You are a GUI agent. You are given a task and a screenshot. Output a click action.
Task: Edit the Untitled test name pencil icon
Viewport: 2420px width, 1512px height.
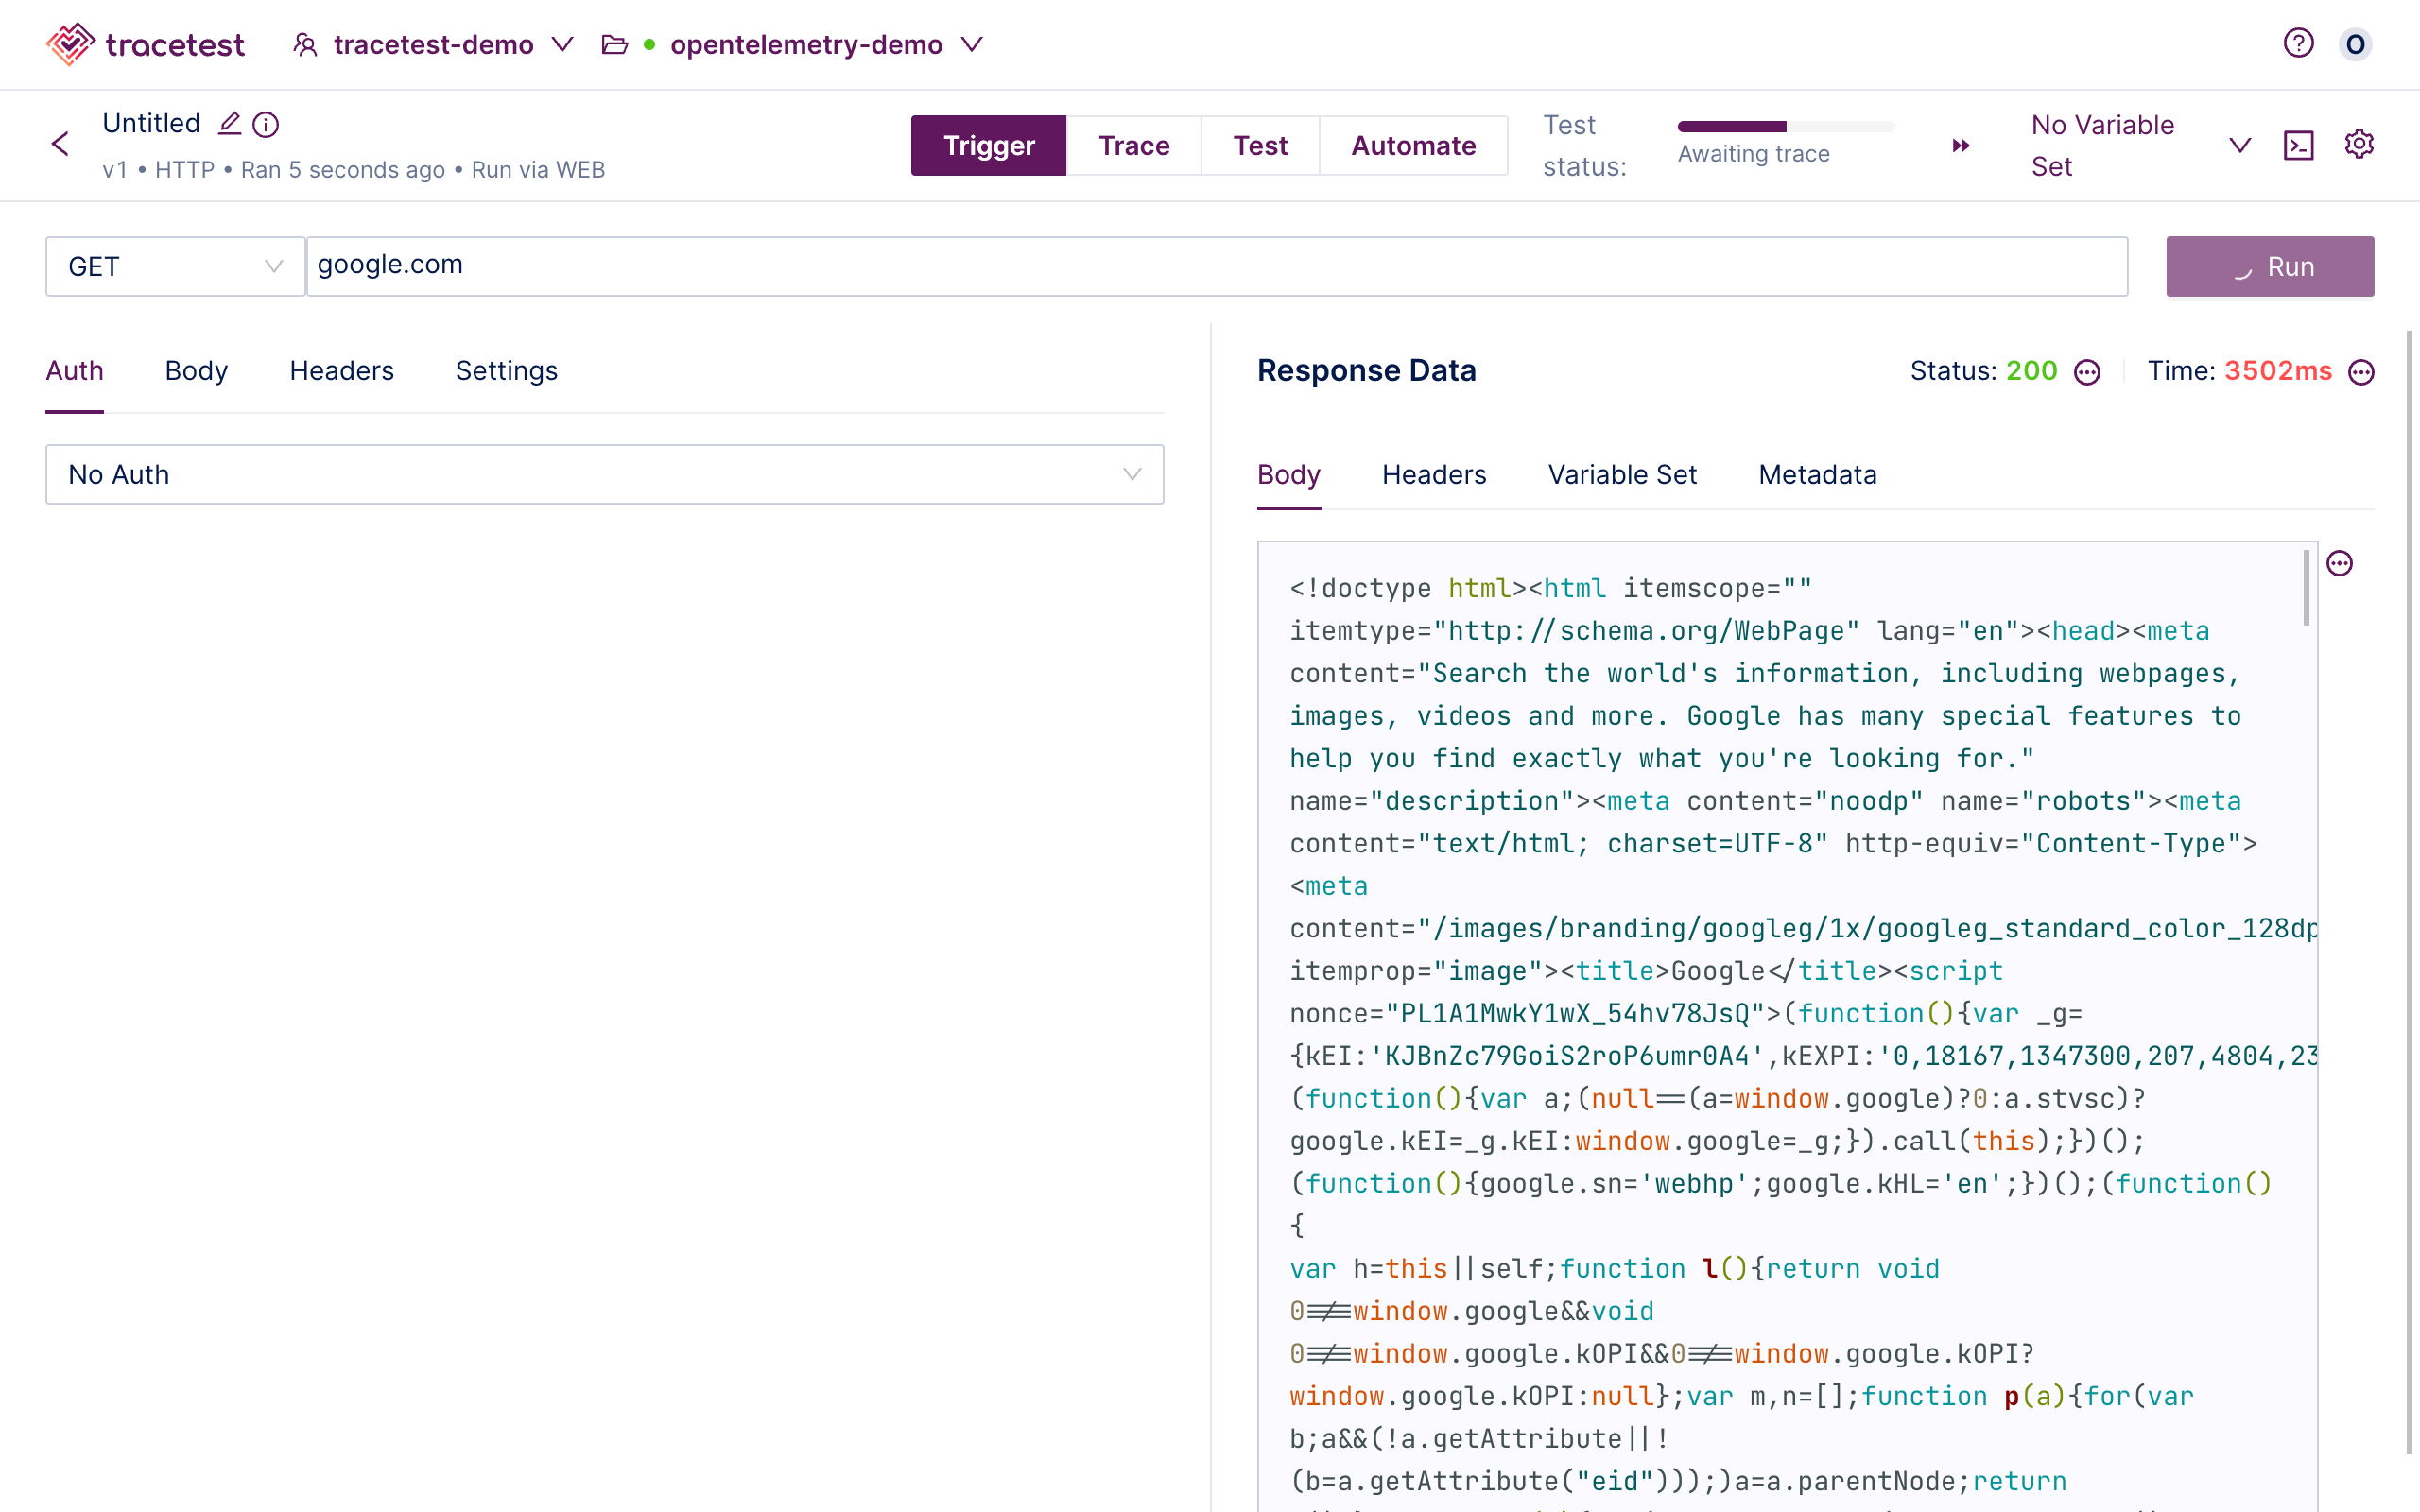pos(230,123)
